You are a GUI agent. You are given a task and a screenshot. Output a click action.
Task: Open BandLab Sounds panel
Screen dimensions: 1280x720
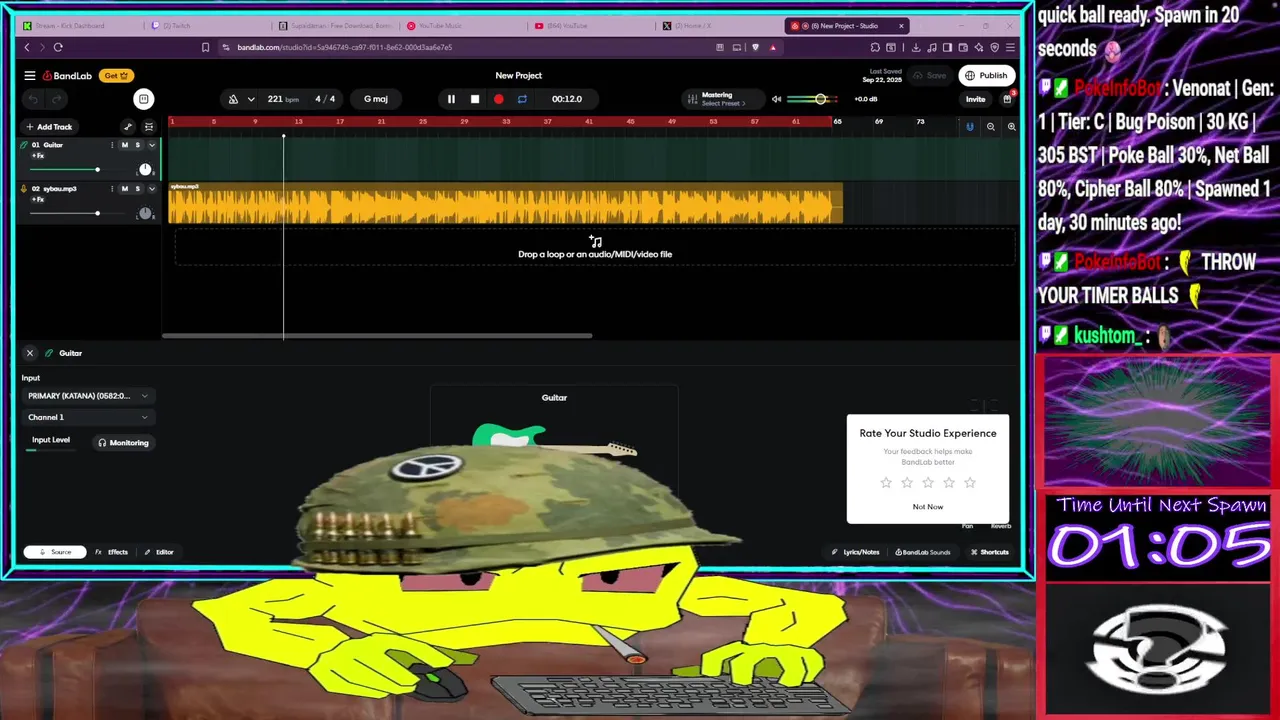(x=922, y=552)
